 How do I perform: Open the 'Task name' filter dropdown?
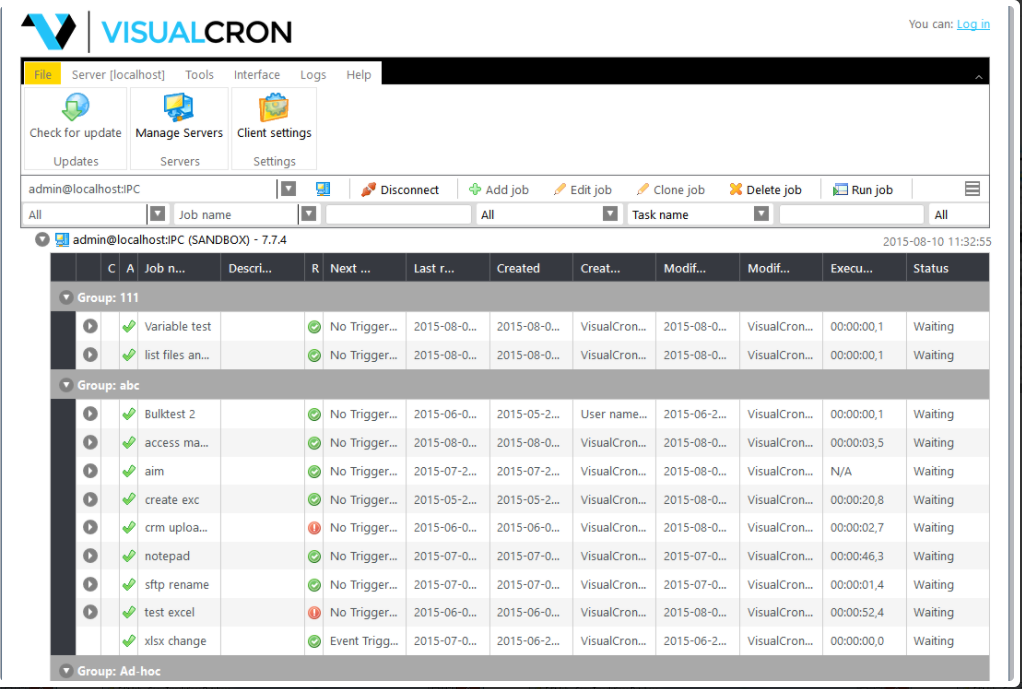762,213
